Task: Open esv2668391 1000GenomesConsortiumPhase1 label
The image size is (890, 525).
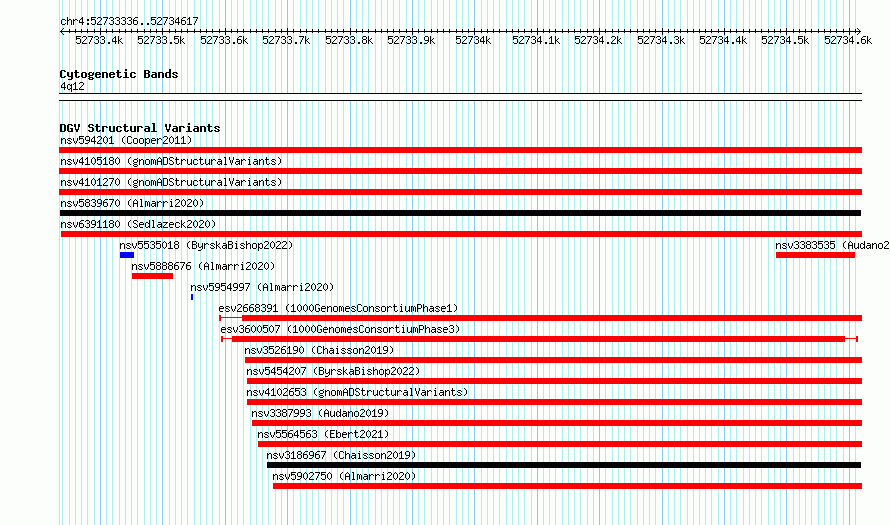Action: (x=338, y=308)
